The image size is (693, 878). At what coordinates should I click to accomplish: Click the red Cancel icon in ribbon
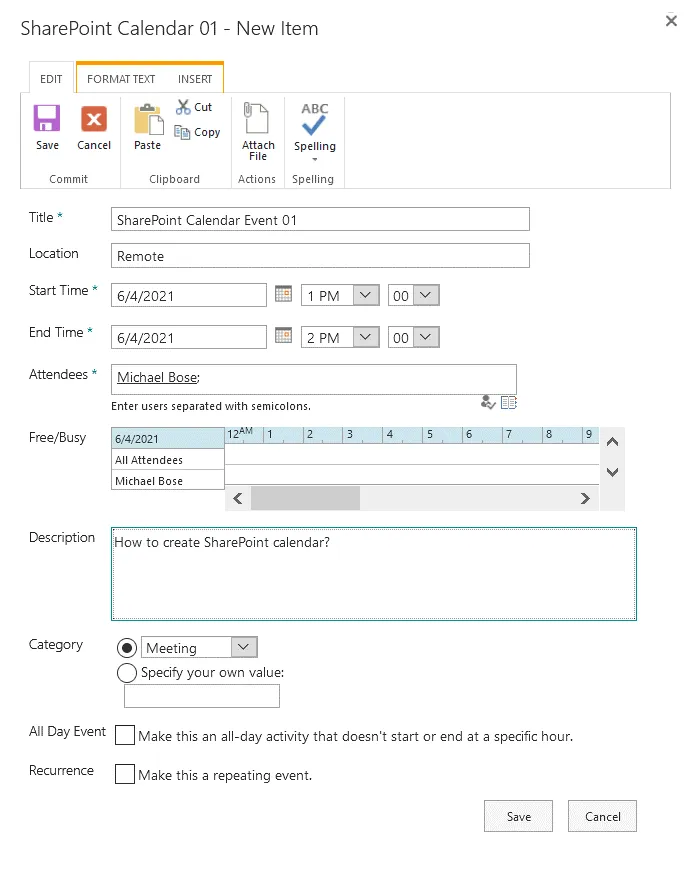[94, 121]
